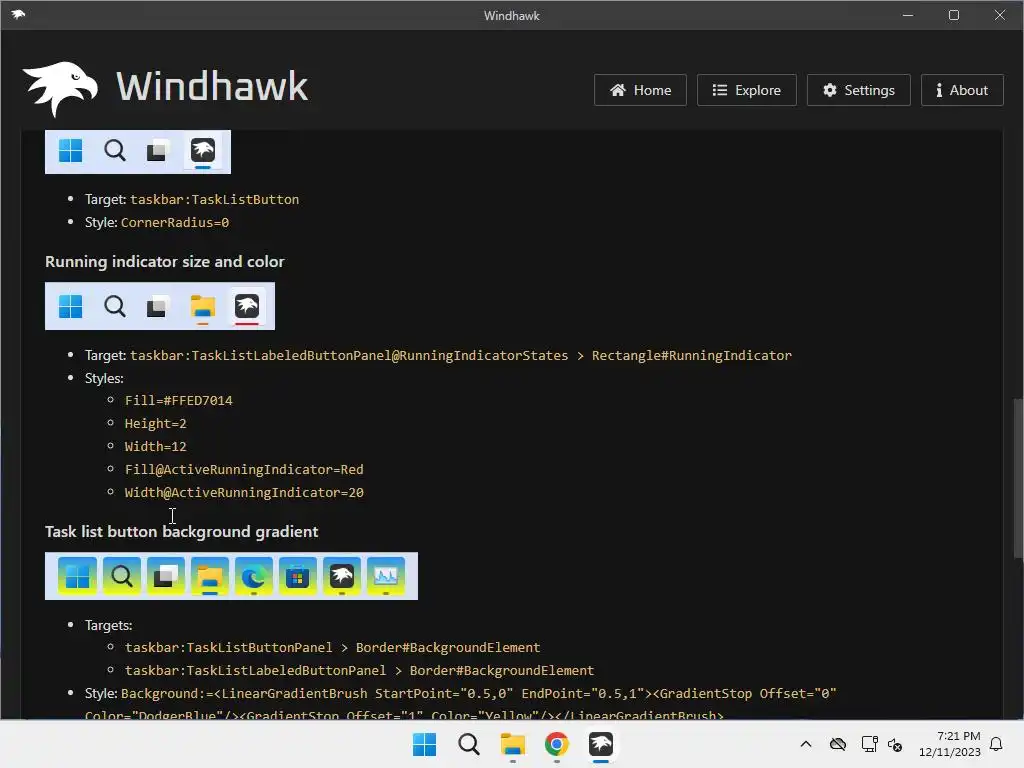
Task: Click the corner radius taskbar preview image
Action: 138,152
